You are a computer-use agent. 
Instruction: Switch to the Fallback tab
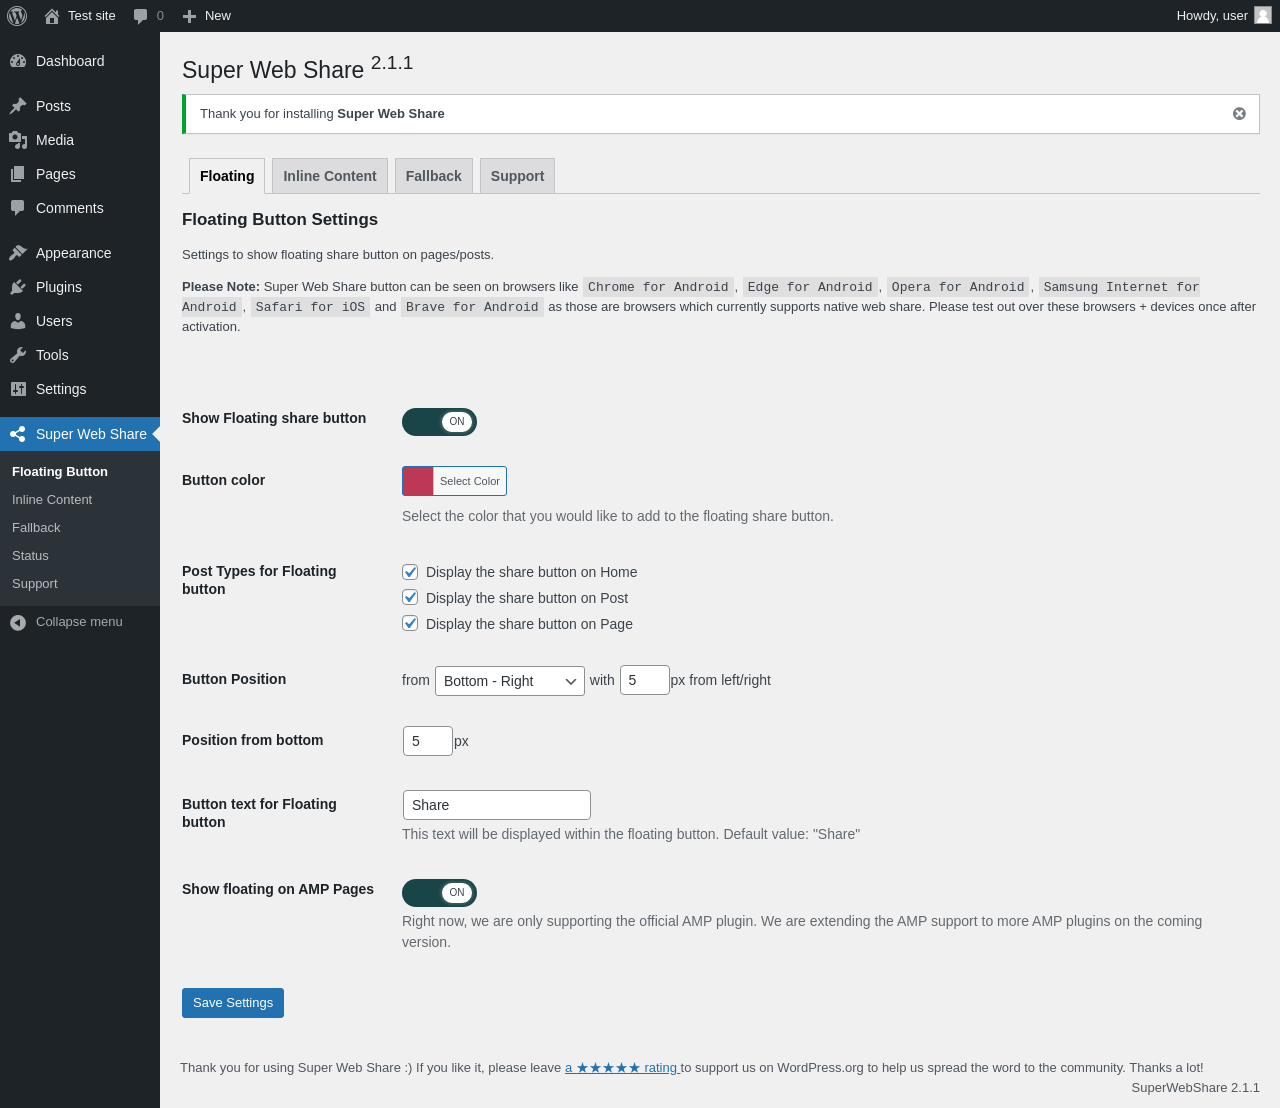434,176
